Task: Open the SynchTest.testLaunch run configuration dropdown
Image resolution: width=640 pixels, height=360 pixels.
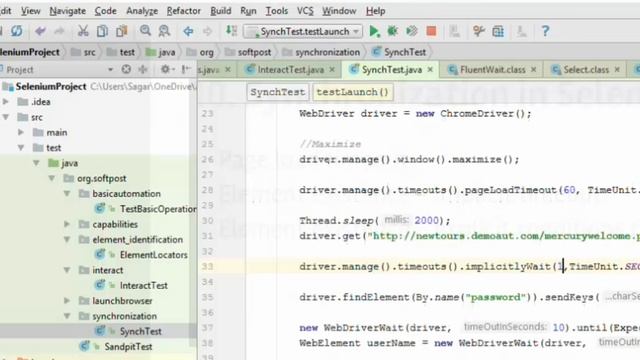Action: (x=302, y=31)
